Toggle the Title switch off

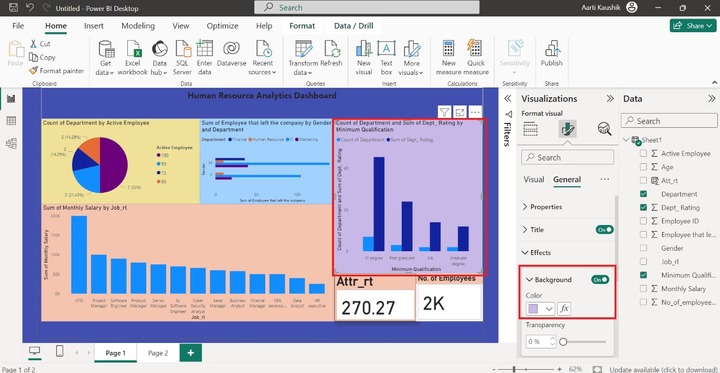(604, 230)
